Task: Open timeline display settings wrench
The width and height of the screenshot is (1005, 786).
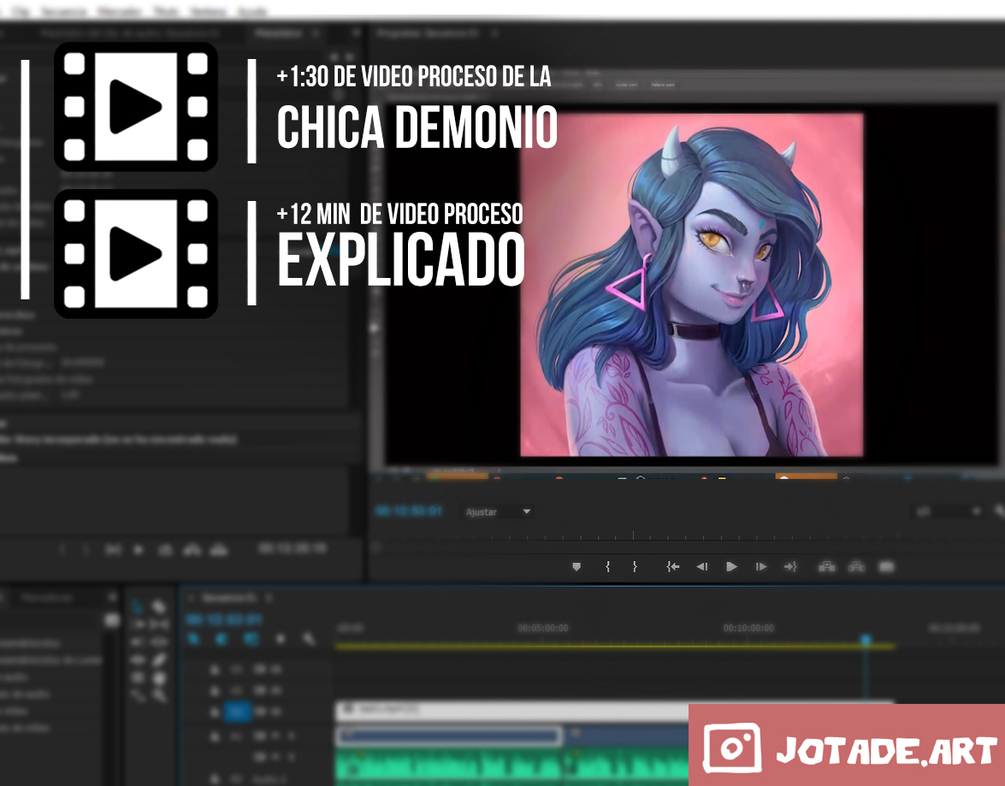Action: [309, 639]
